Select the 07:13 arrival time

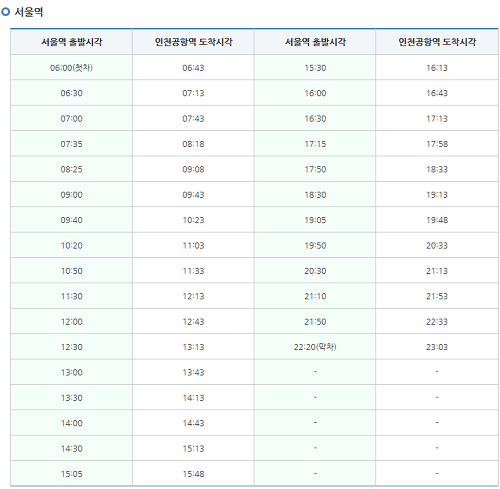pyautogui.click(x=193, y=93)
